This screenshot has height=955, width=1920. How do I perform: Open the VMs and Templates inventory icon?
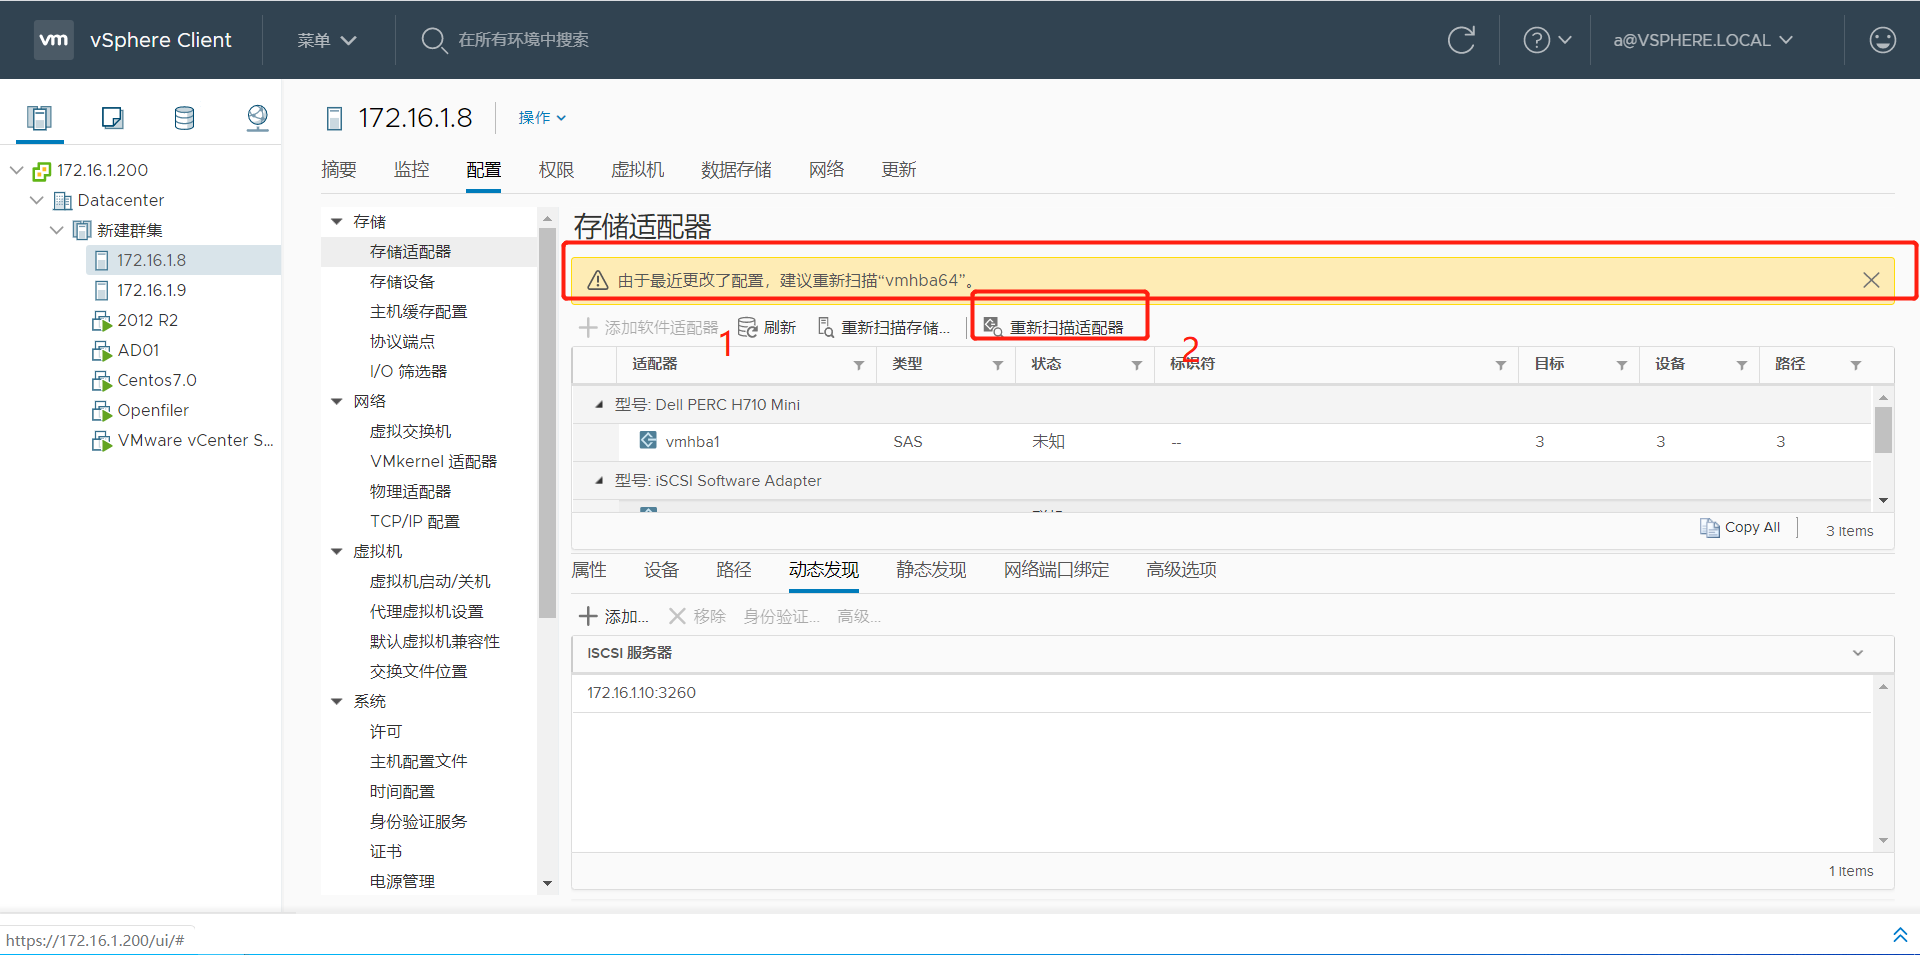point(112,117)
